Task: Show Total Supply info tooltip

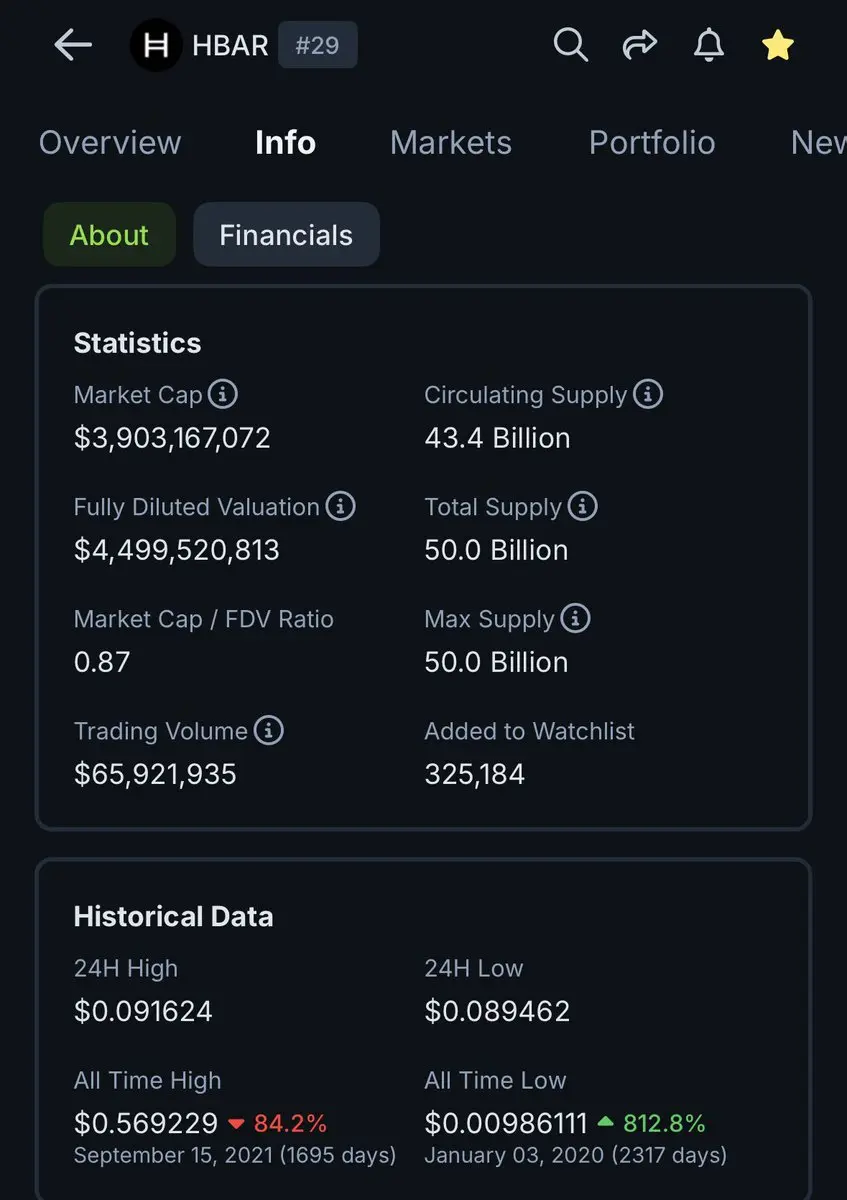Action: pos(583,506)
